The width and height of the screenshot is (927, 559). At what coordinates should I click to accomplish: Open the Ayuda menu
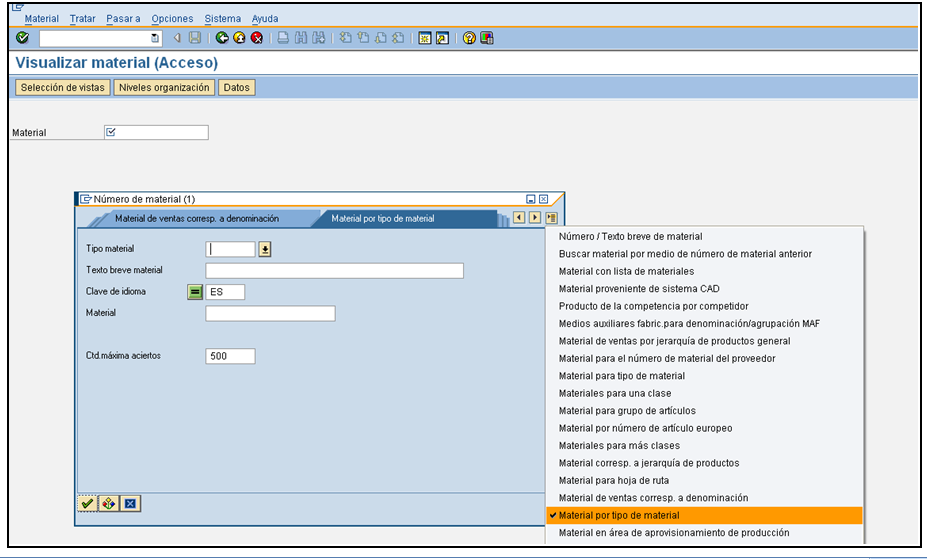(265, 18)
